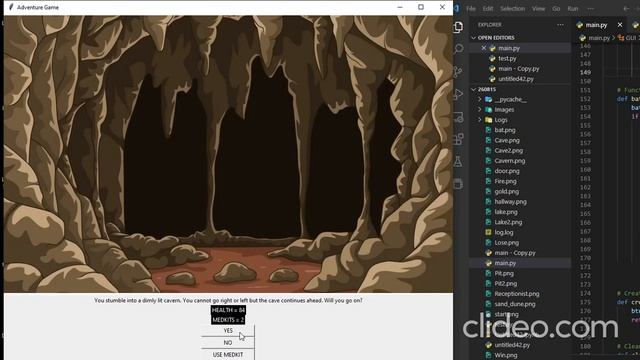This screenshot has width=640, height=360.
Task: Click the Adventure Game feather window icon
Action: pyautogui.click(x=11, y=7)
